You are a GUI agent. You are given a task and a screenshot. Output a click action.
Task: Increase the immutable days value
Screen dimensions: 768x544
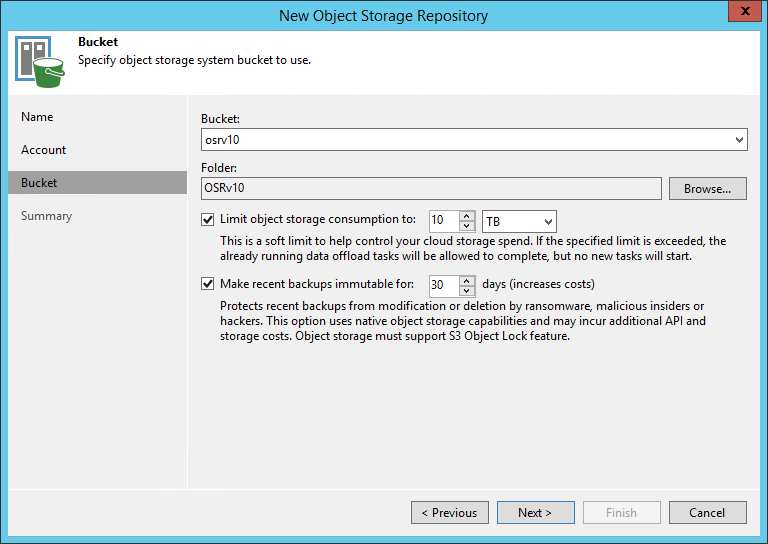[467, 280]
